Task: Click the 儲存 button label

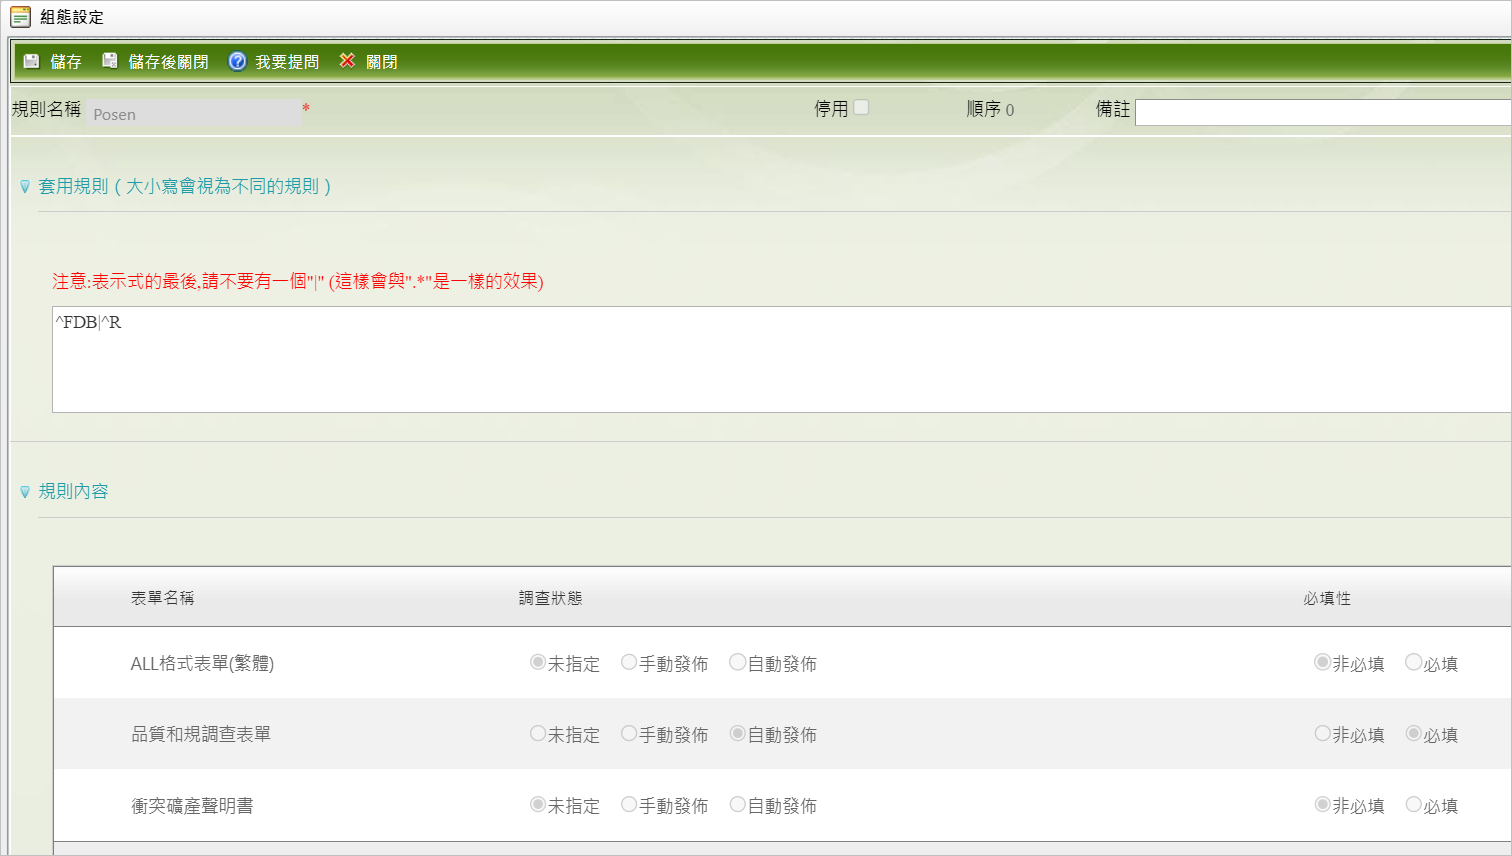Action: click(66, 62)
